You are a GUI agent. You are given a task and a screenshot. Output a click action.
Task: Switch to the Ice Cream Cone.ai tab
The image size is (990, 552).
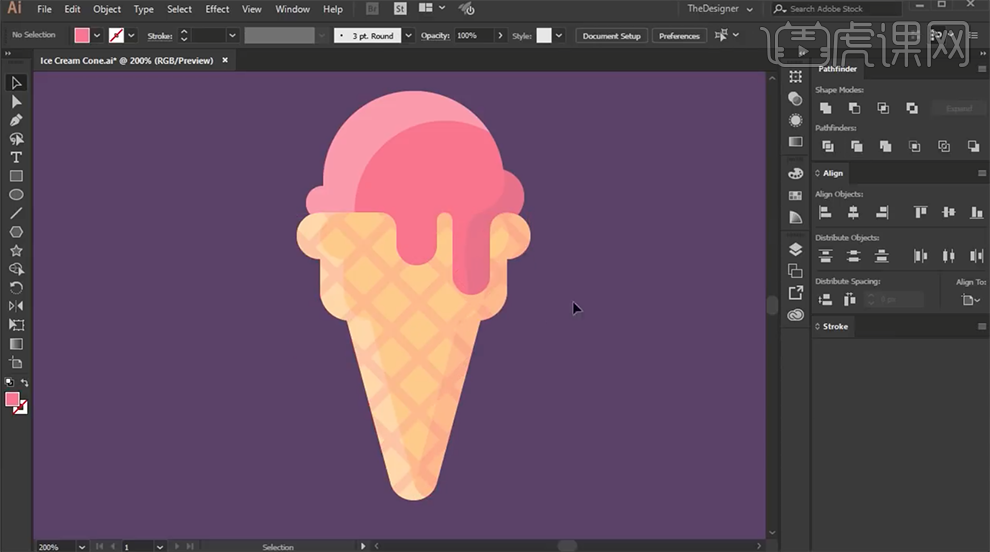126,60
